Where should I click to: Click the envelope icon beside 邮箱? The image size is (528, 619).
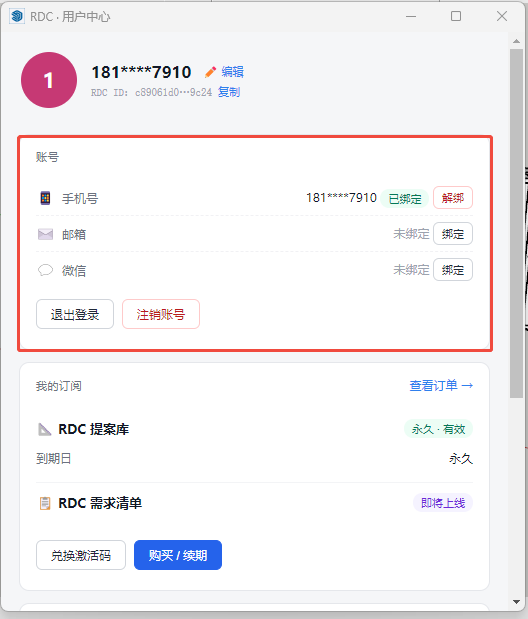[x=45, y=234]
